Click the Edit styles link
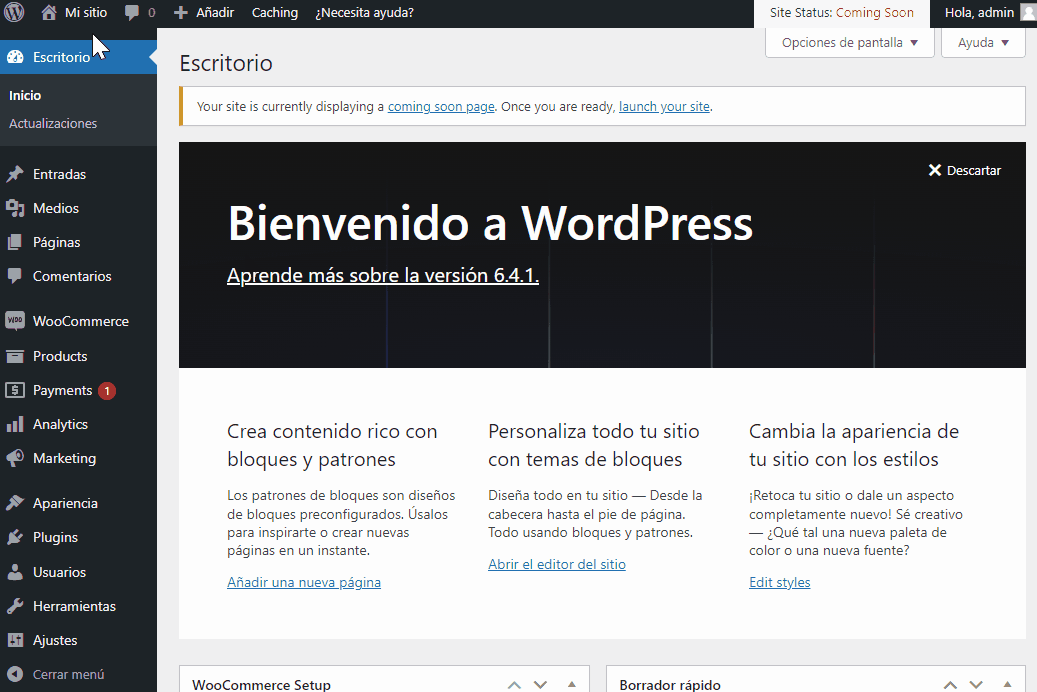 pyautogui.click(x=780, y=582)
